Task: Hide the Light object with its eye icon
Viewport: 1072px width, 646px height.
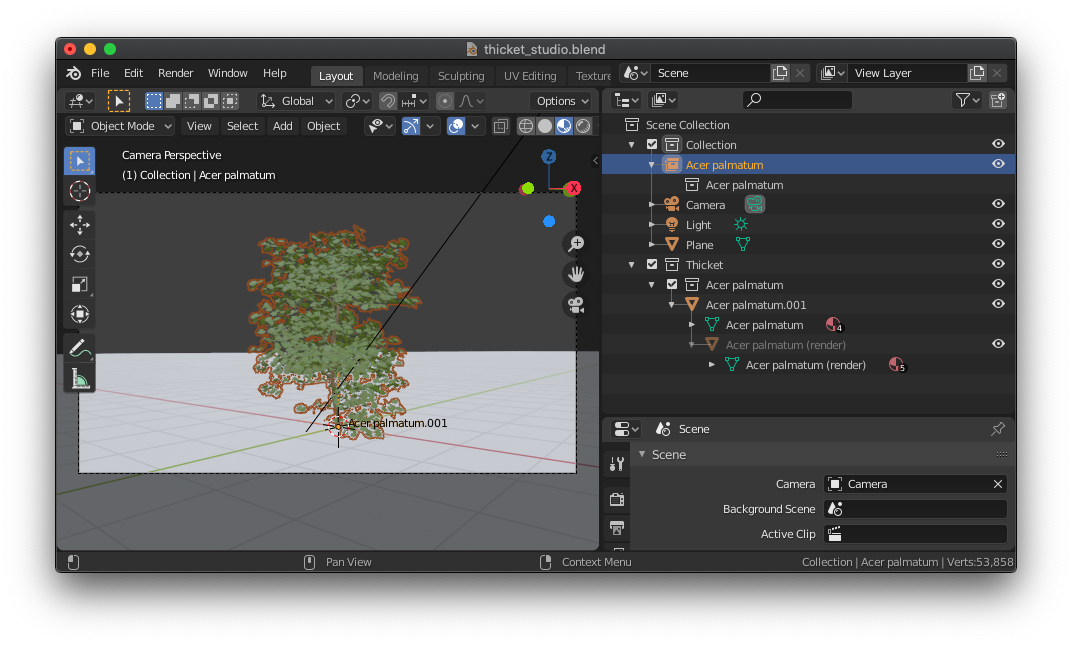Action: [998, 224]
